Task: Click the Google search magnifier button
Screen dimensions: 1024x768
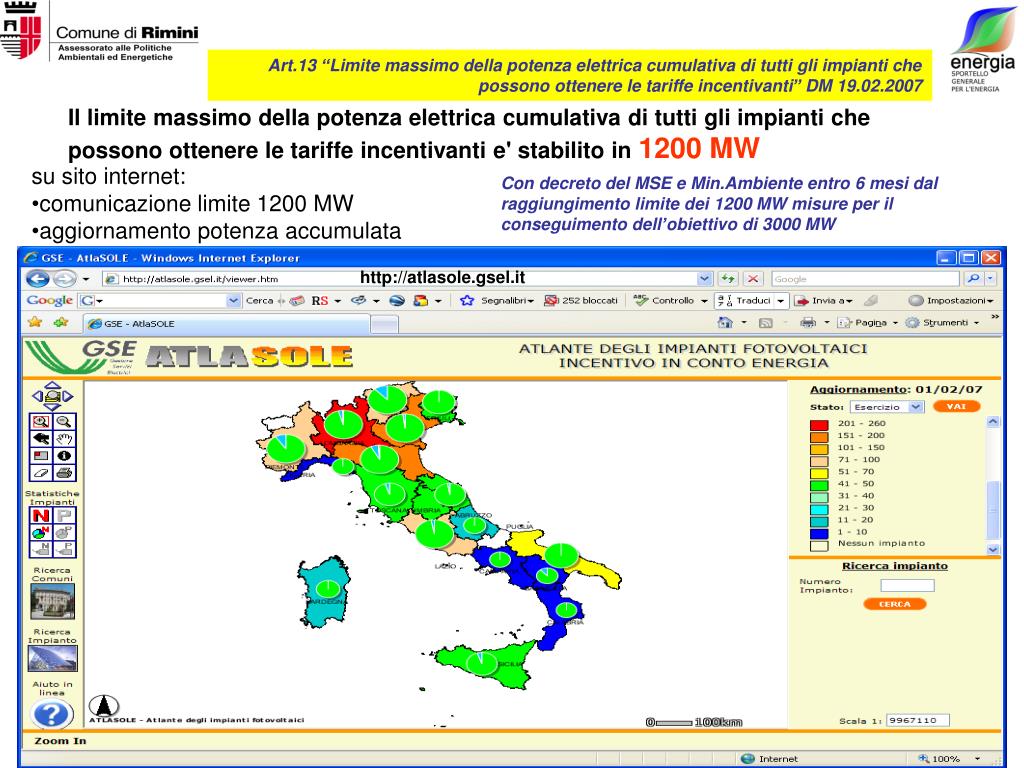Action: pos(973,279)
